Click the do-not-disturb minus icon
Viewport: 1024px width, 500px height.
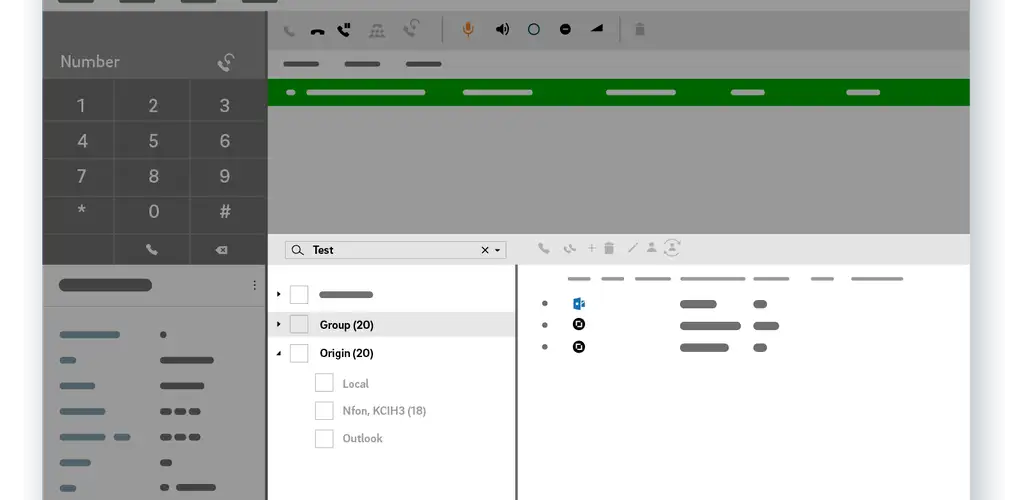565,30
